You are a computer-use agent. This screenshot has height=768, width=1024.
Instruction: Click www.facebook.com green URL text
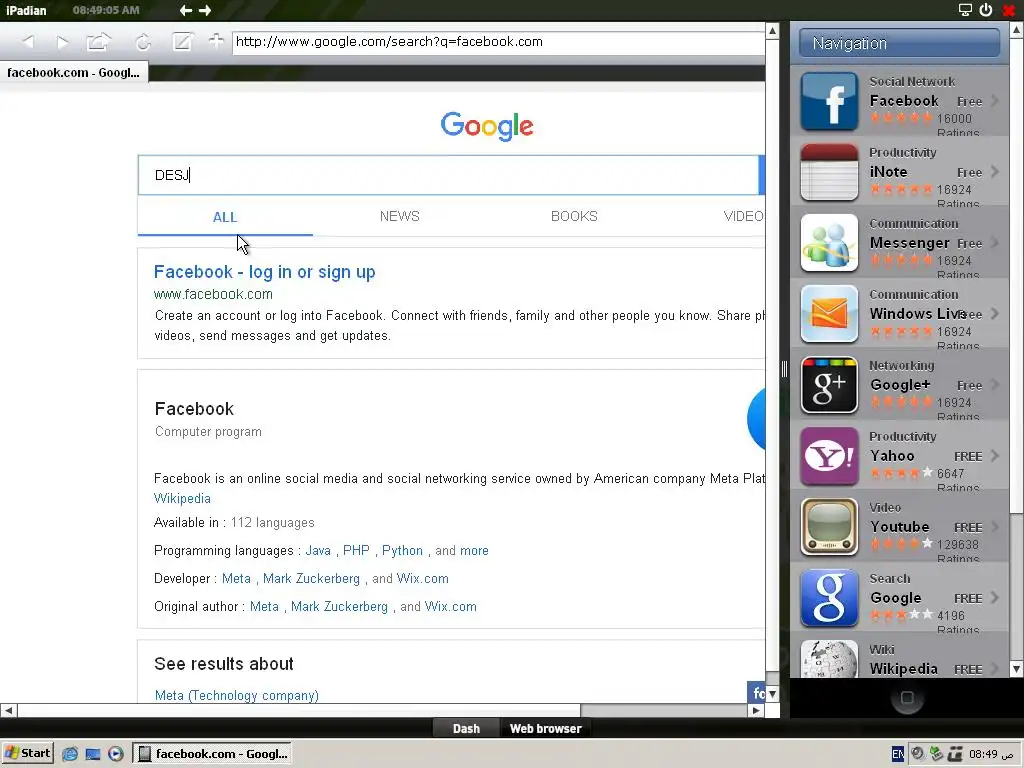(213, 295)
